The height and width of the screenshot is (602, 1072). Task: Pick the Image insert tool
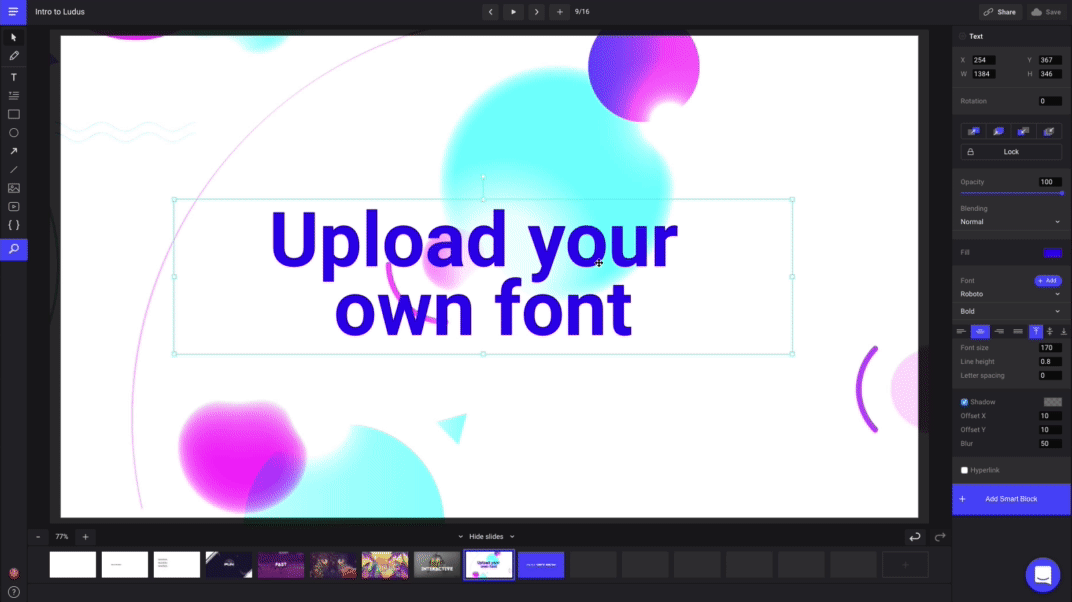tap(14, 188)
